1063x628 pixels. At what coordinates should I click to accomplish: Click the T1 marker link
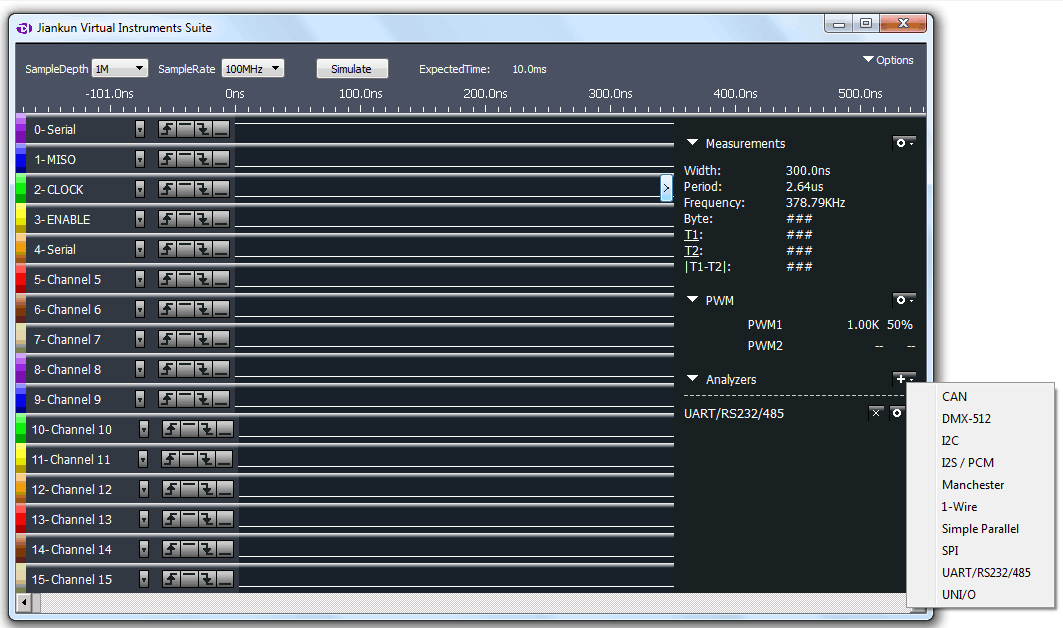[x=691, y=235]
